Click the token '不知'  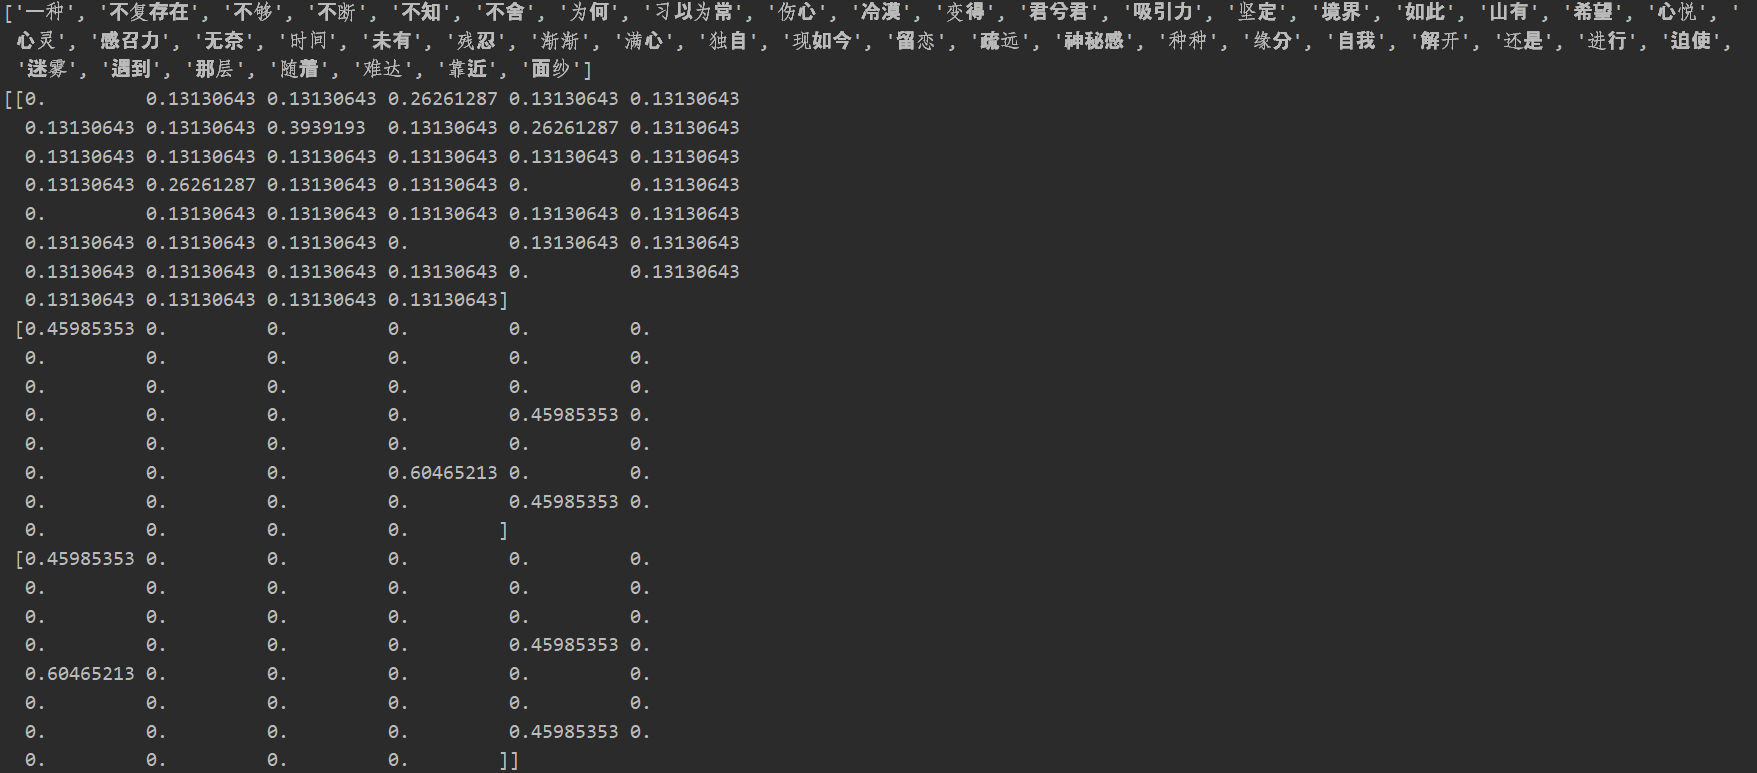click(420, 13)
